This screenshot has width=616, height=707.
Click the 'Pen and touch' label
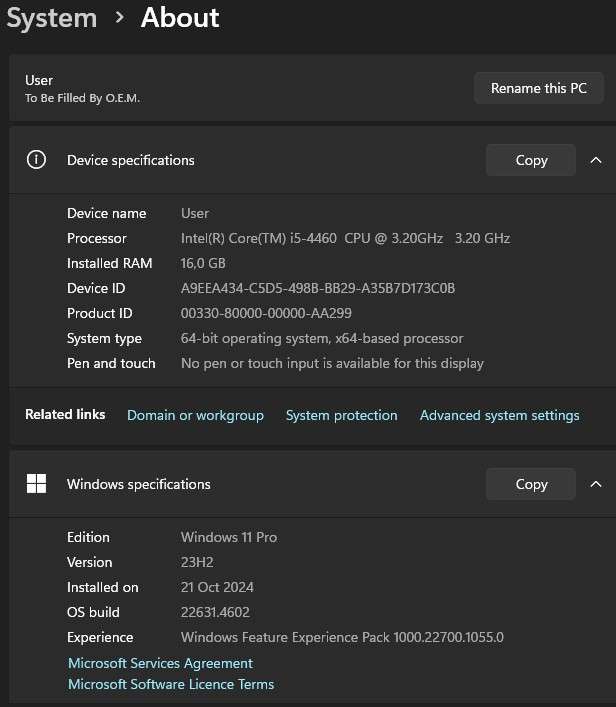pos(111,363)
